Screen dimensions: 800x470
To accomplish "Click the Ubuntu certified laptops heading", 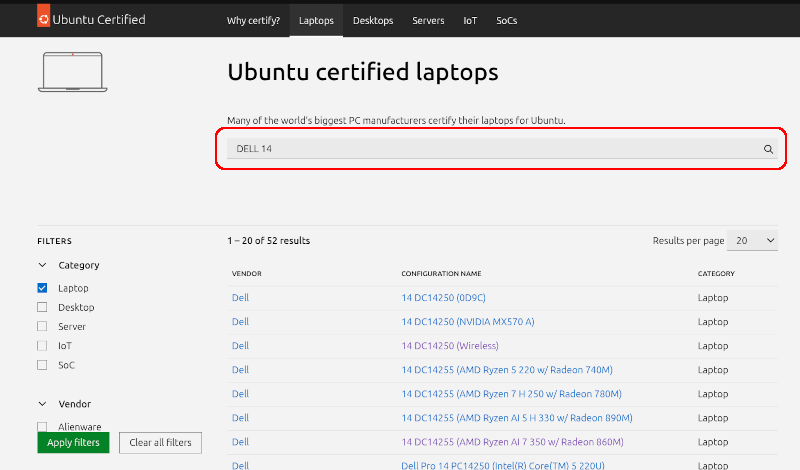I will tap(363, 72).
